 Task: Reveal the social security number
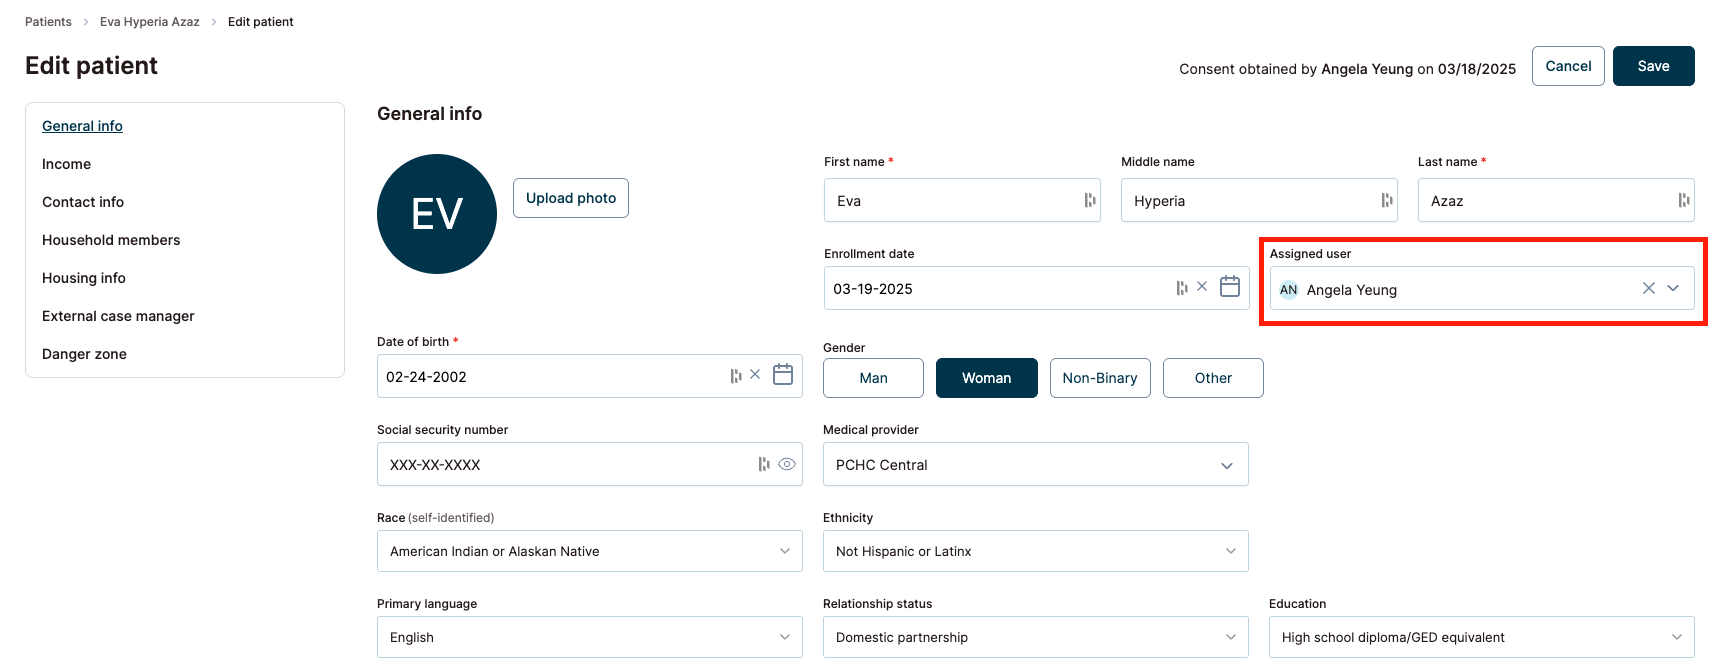click(787, 464)
